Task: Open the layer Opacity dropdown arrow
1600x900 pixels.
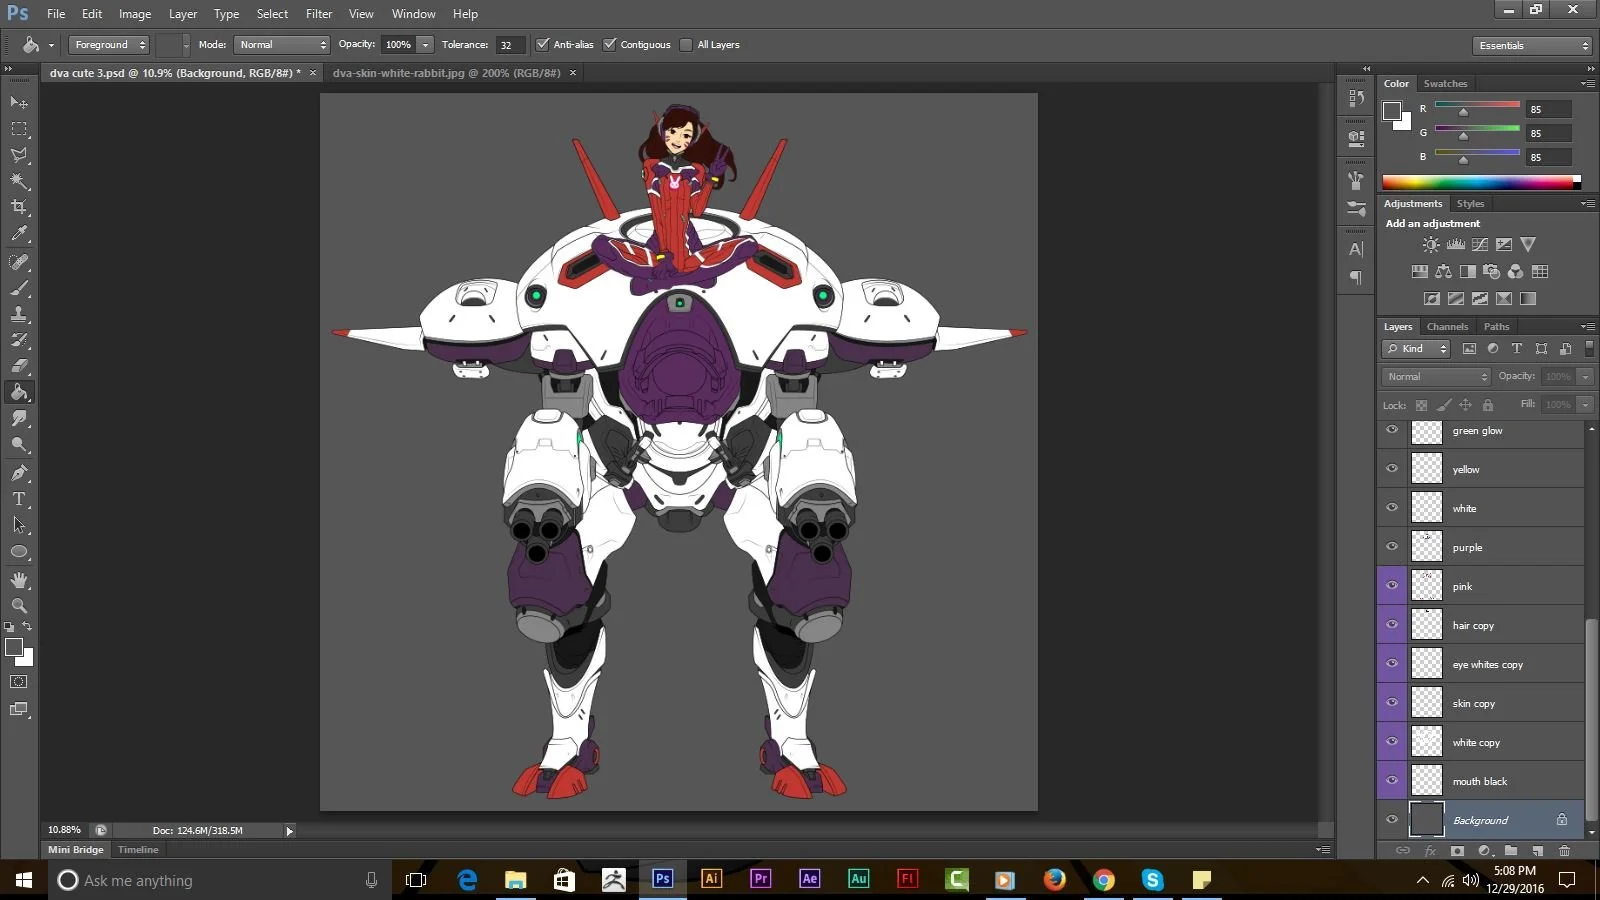Action: [1585, 377]
